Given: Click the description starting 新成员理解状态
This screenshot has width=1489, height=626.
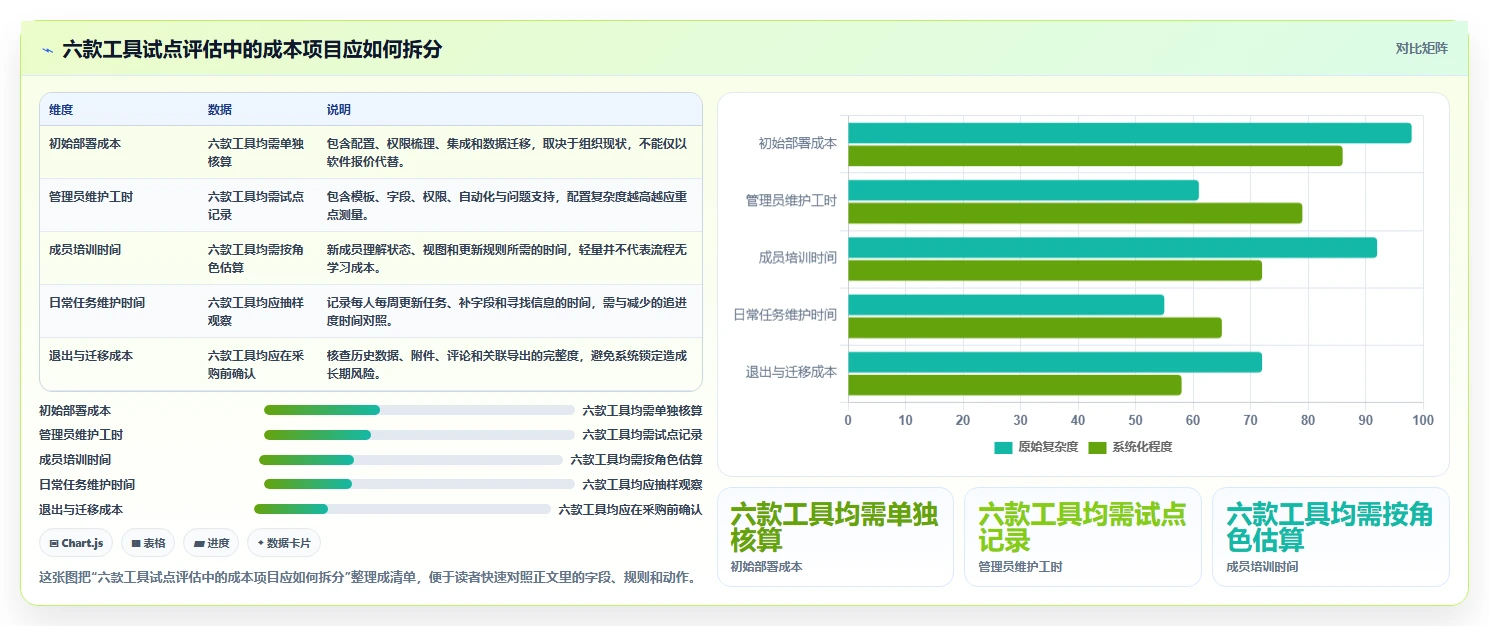Looking at the screenshot, I should (x=507, y=258).
